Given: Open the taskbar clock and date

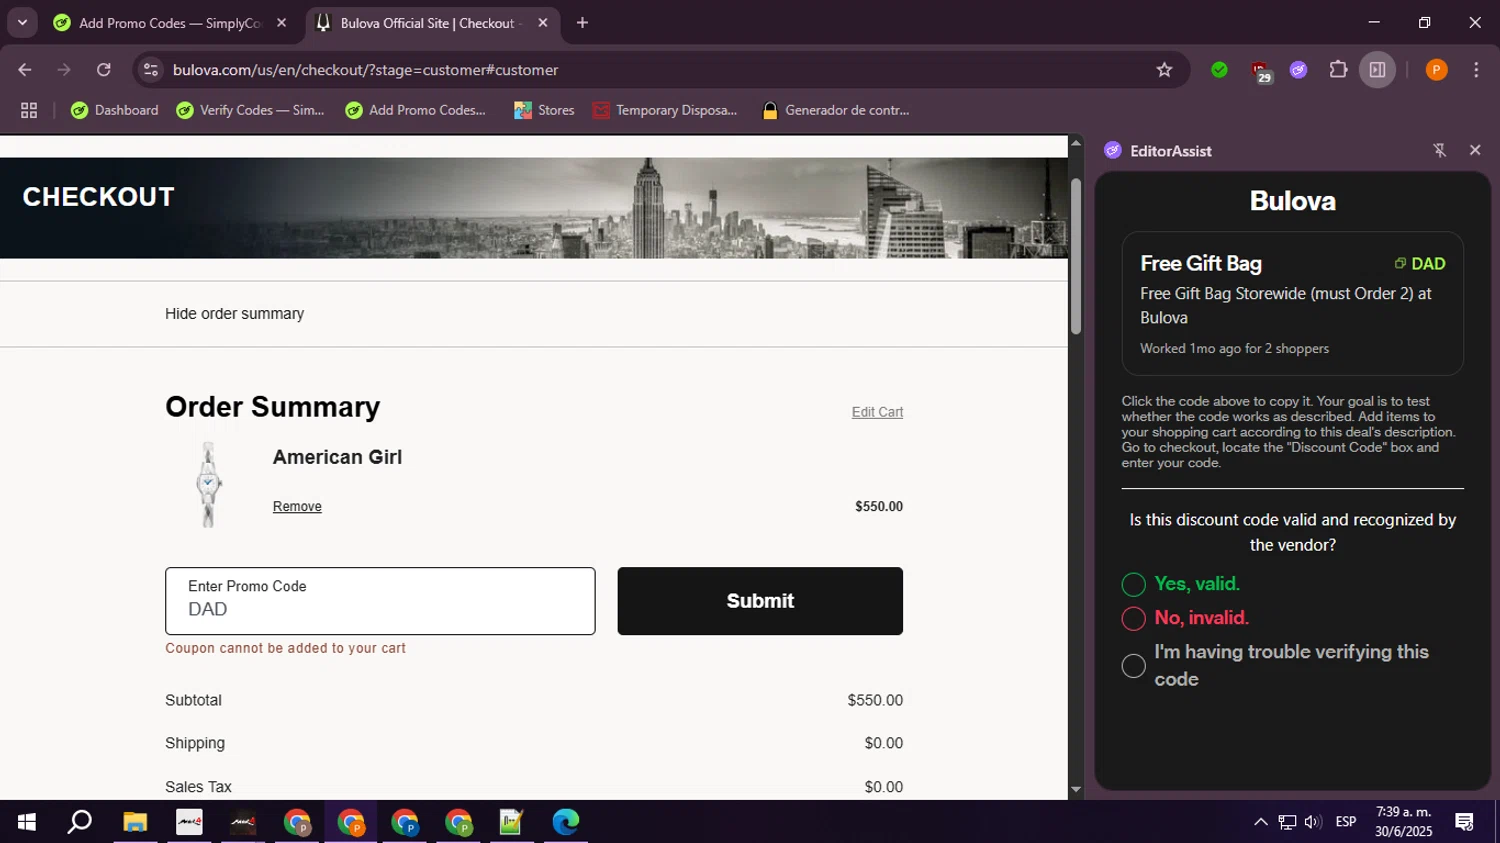Looking at the screenshot, I should [x=1403, y=822].
